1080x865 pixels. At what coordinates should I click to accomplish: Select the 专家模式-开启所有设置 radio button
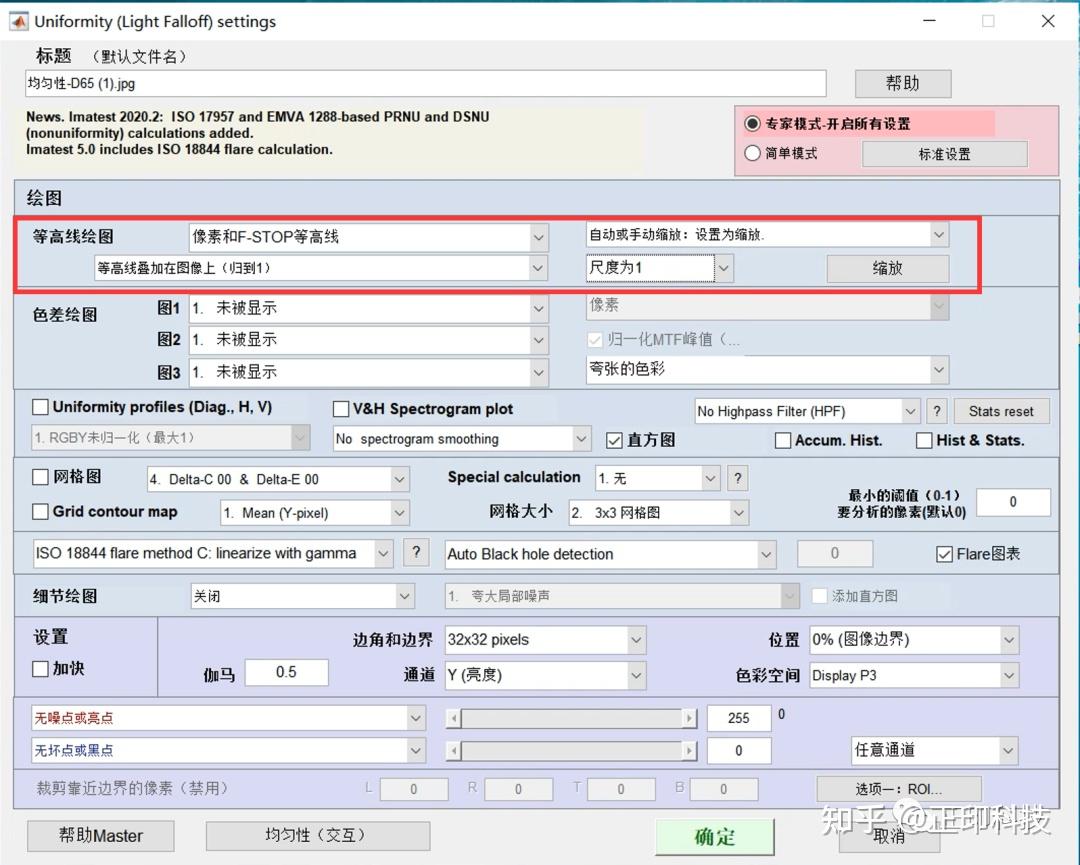pyautogui.click(x=753, y=122)
